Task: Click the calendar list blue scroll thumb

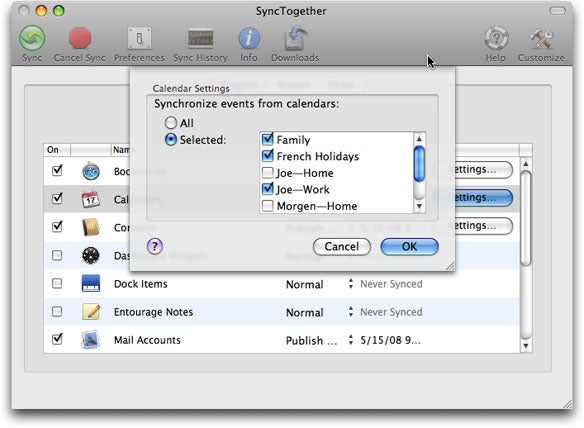Action: tap(419, 164)
